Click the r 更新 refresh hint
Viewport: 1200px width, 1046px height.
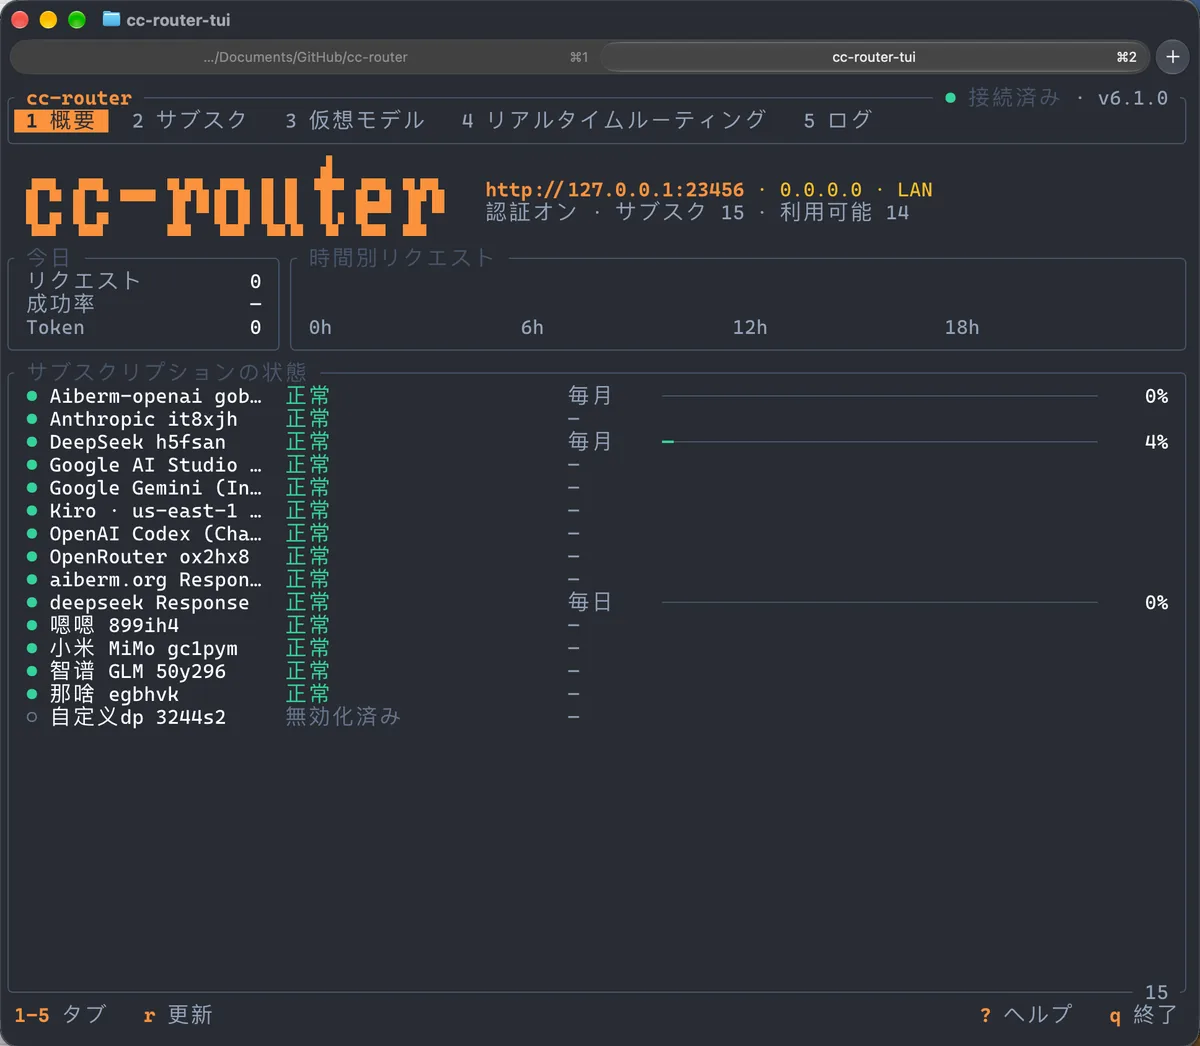(x=177, y=1015)
